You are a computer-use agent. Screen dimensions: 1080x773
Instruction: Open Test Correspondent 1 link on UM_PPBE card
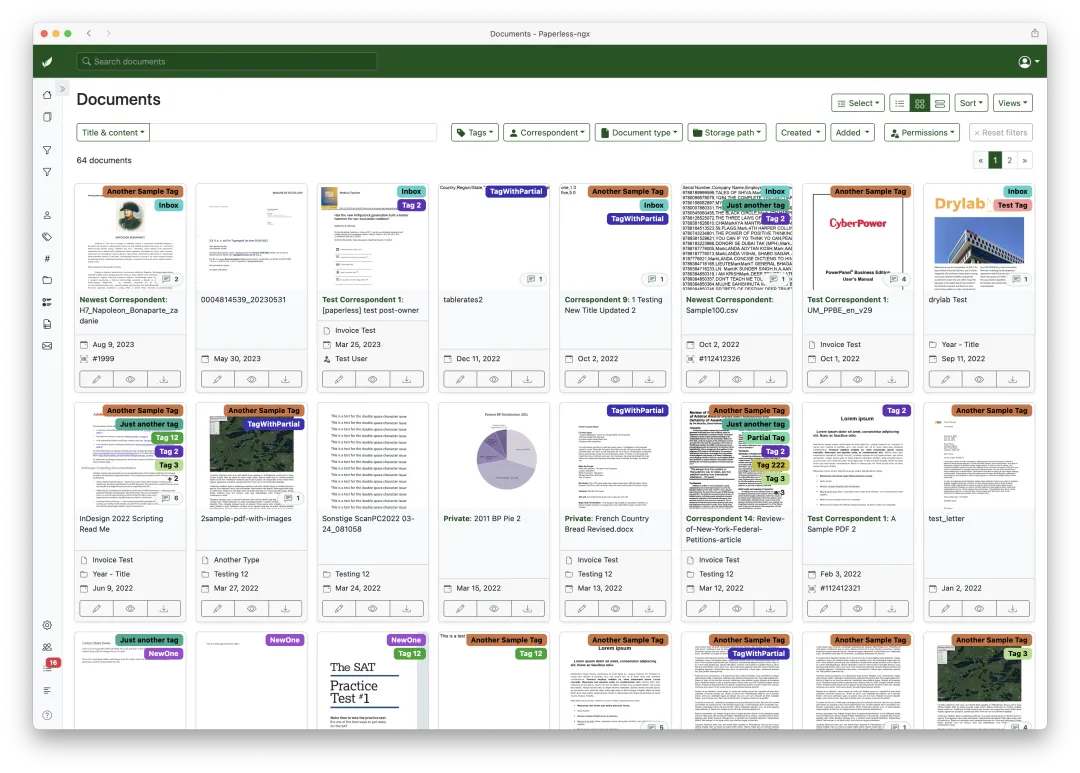tap(848, 300)
